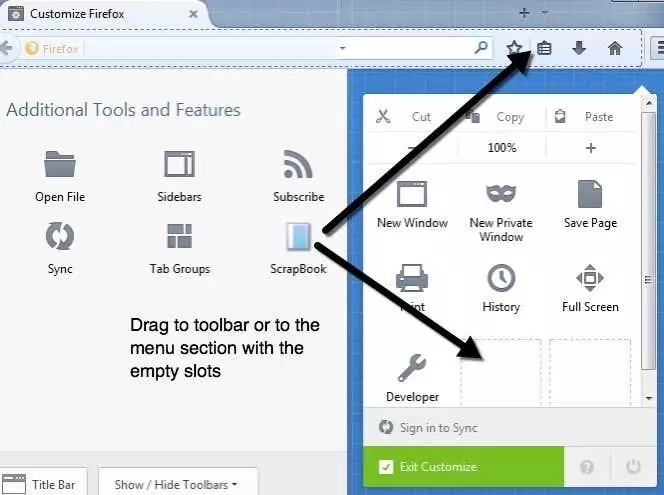
Task: Click the Downloads arrow icon
Action: tap(579, 48)
